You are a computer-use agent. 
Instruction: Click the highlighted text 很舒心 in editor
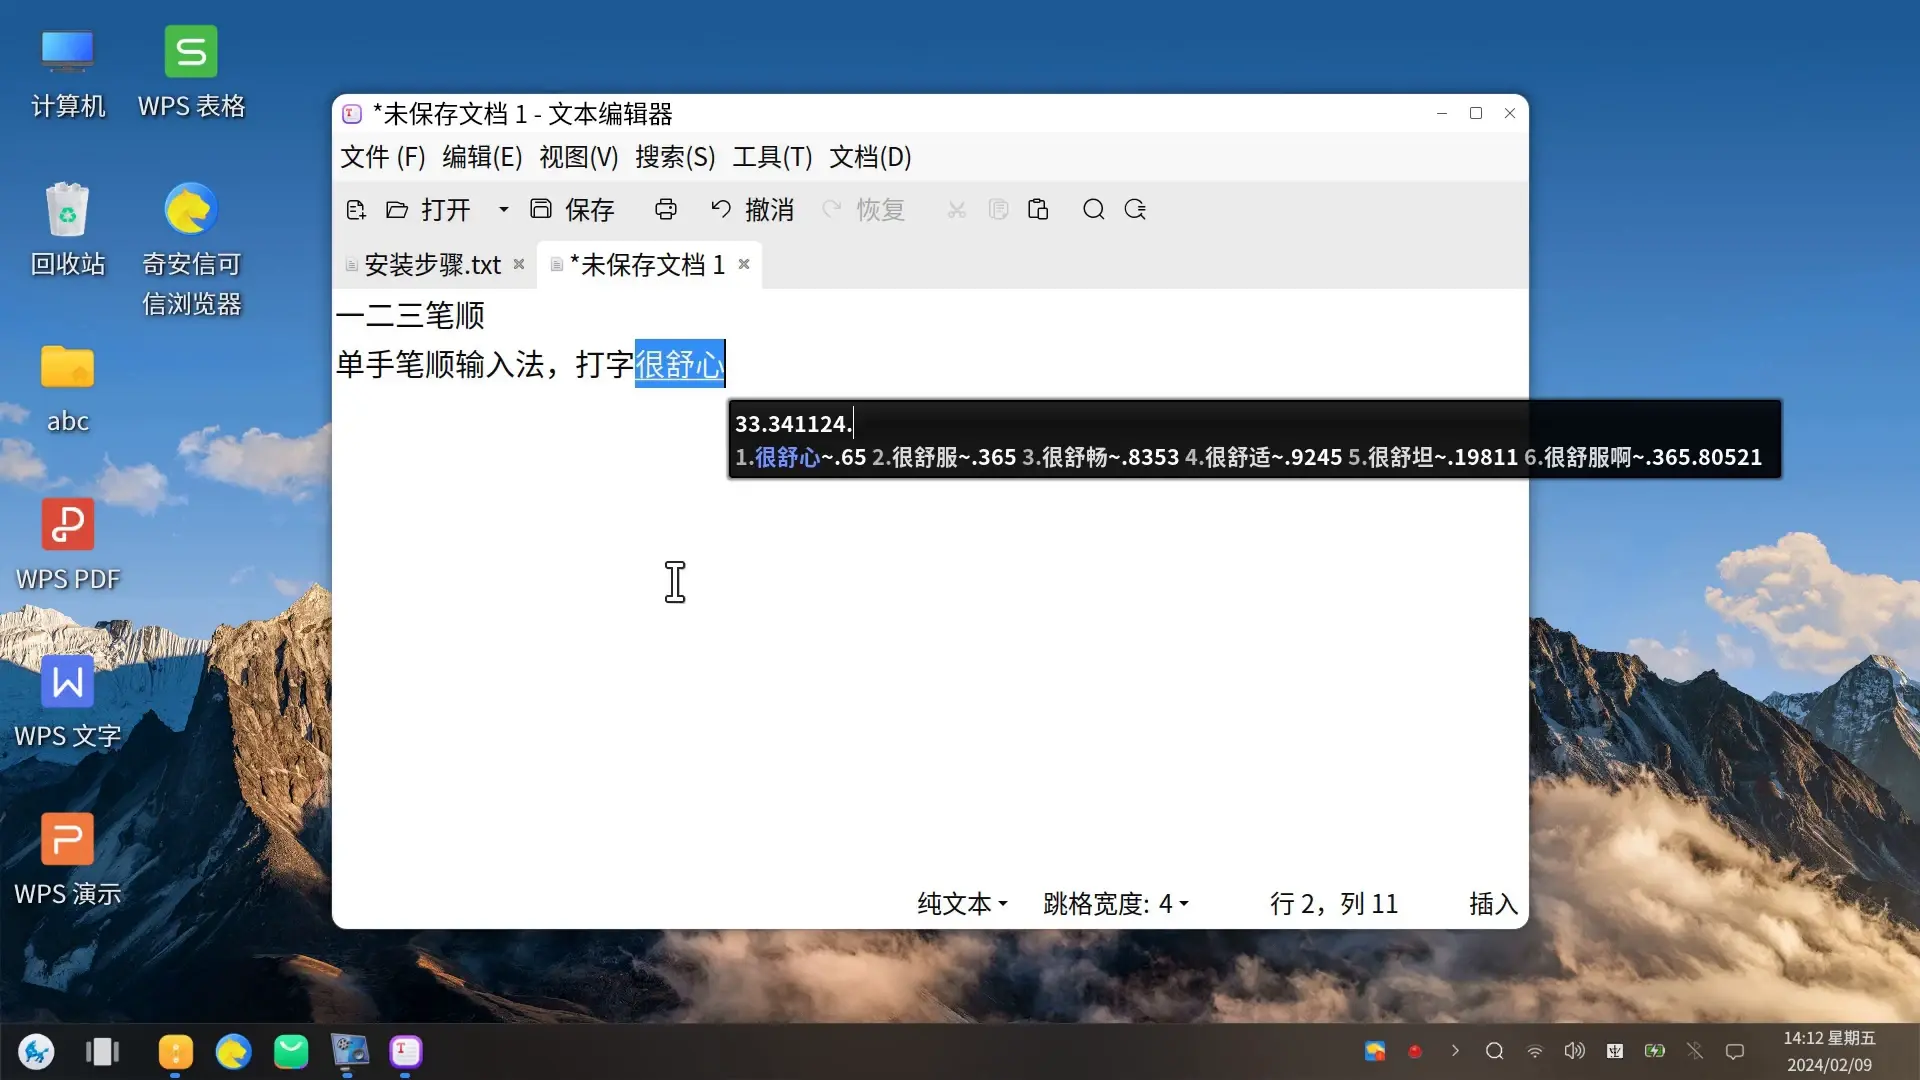(x=680, y=364)
